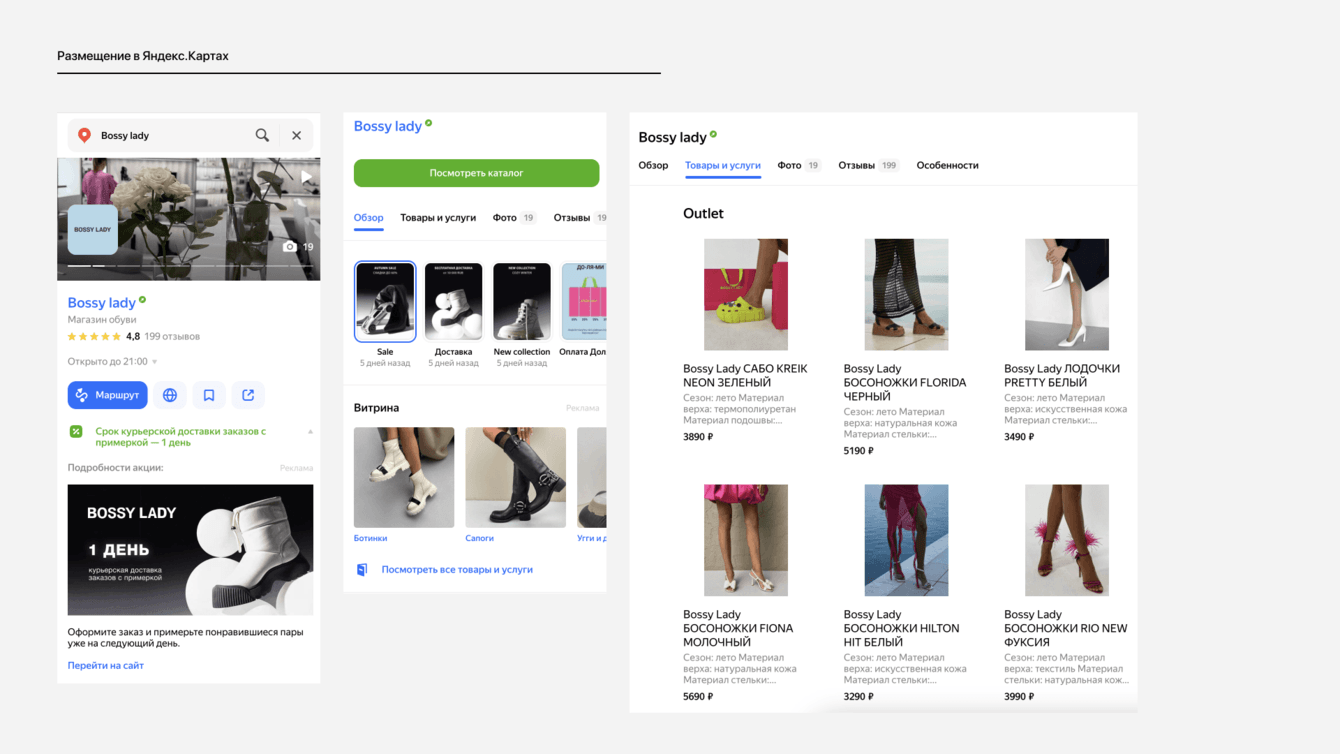Click the BOSSY LADY store logo thumbnail
This screenshot has width=1340, height=754.
pyautogui.click(x=93, y=230)
